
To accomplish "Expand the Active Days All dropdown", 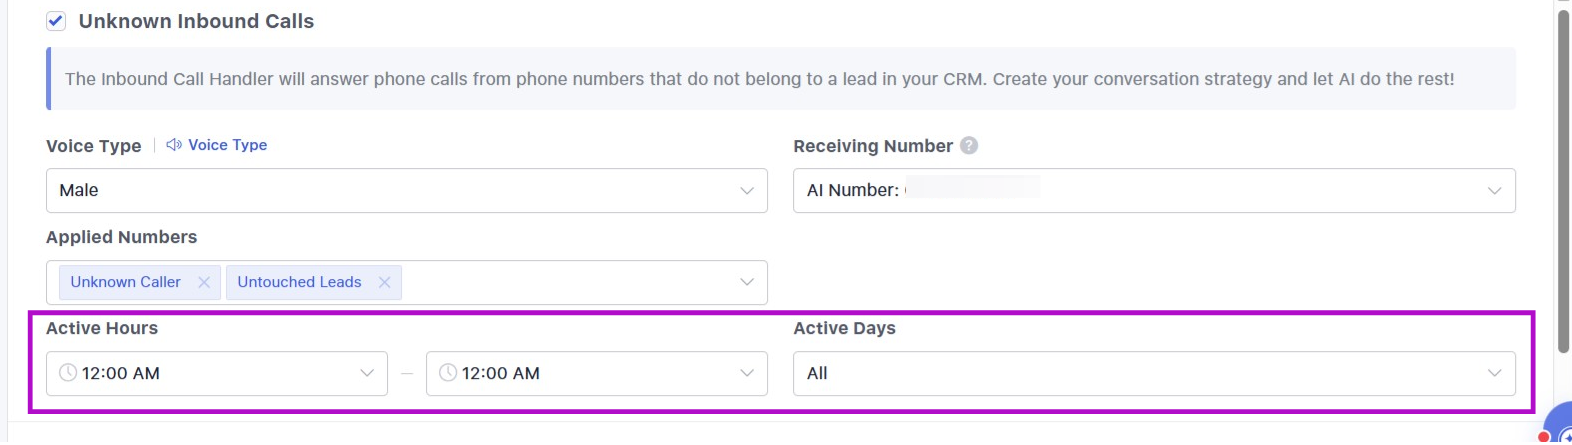I will tap(1154, 373).
